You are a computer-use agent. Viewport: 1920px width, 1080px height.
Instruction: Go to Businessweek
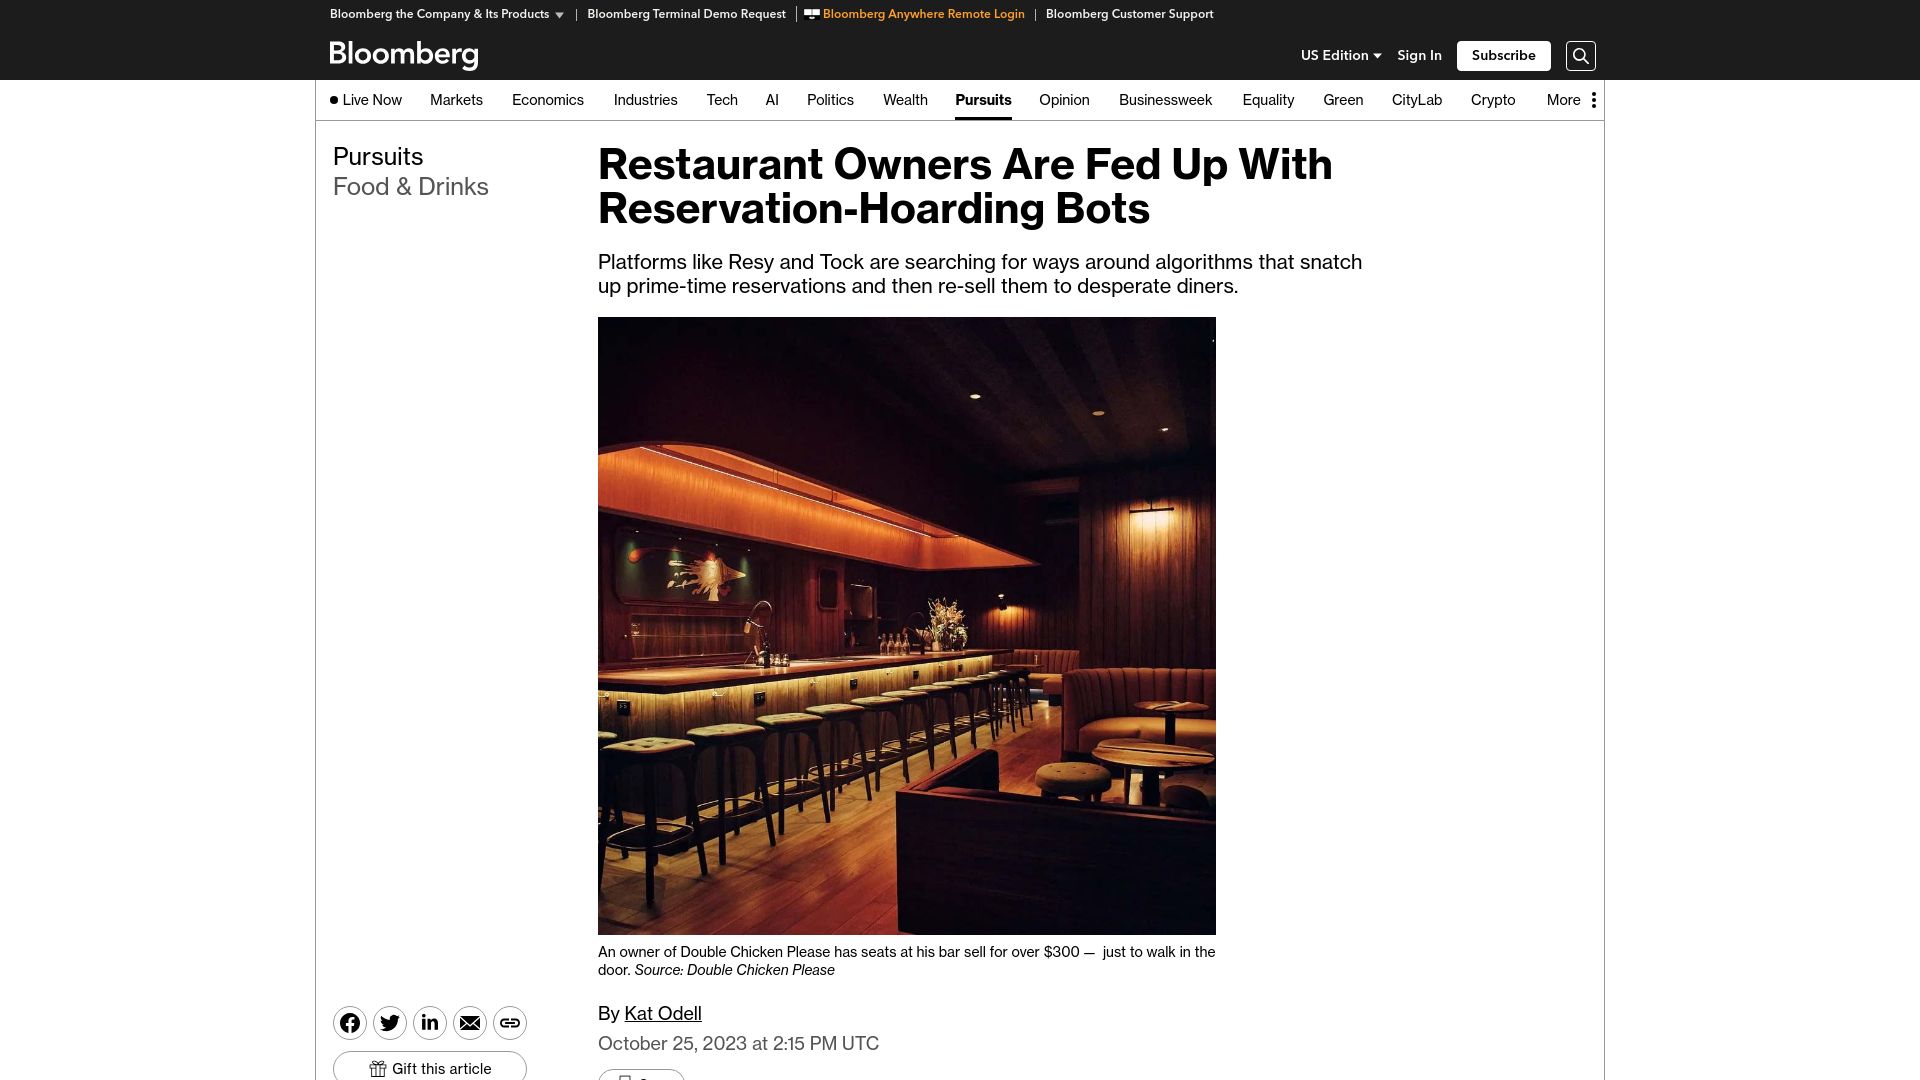pyautogui.click(x=1165, y=100)
